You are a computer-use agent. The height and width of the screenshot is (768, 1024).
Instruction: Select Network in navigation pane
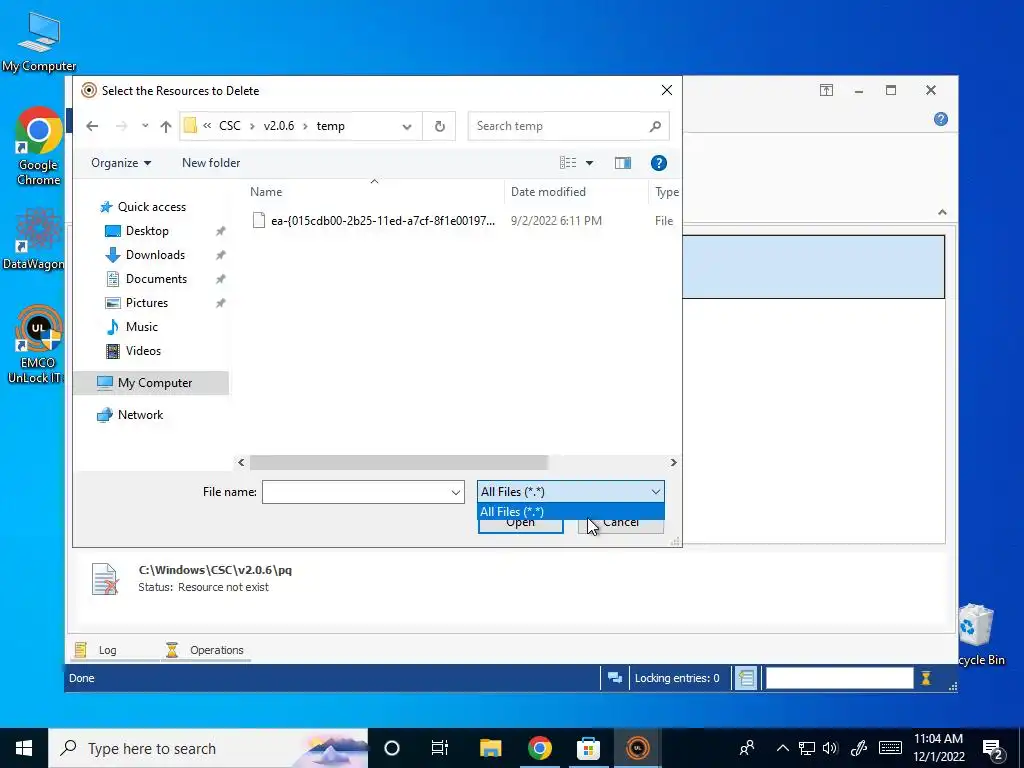140,415
